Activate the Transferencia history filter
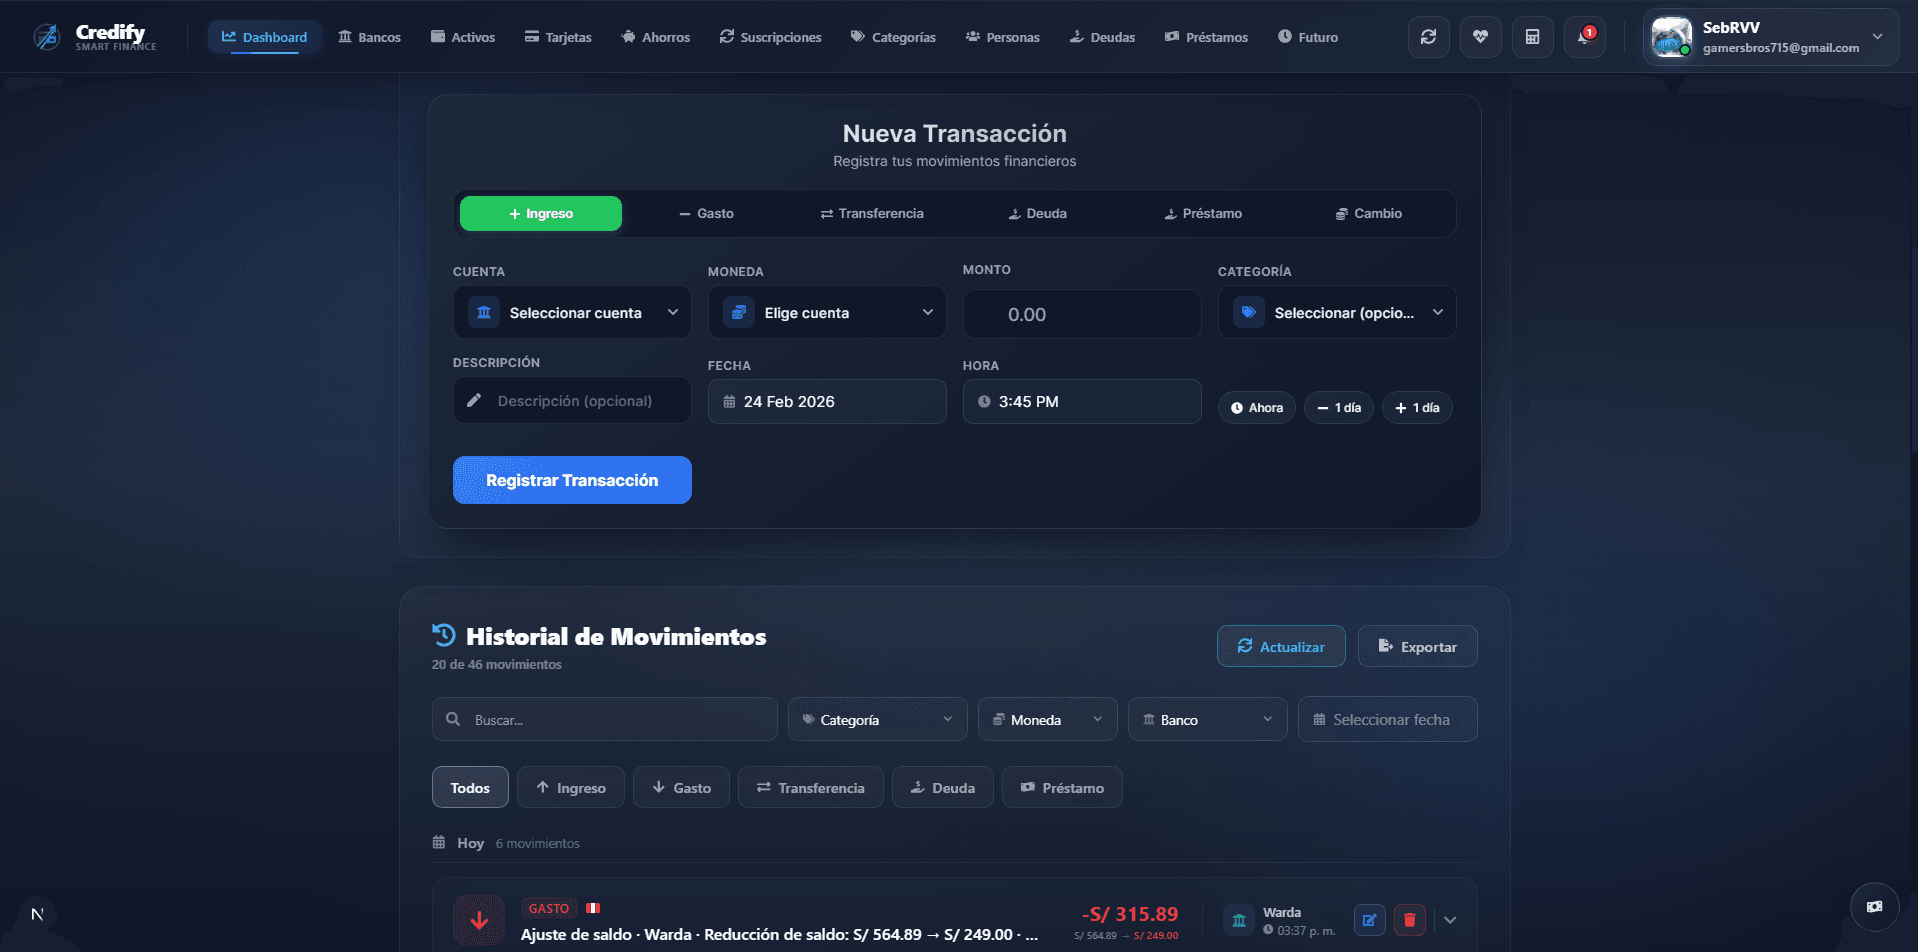The width and height of the screenshot is (1918, 952). coord(810,787)
